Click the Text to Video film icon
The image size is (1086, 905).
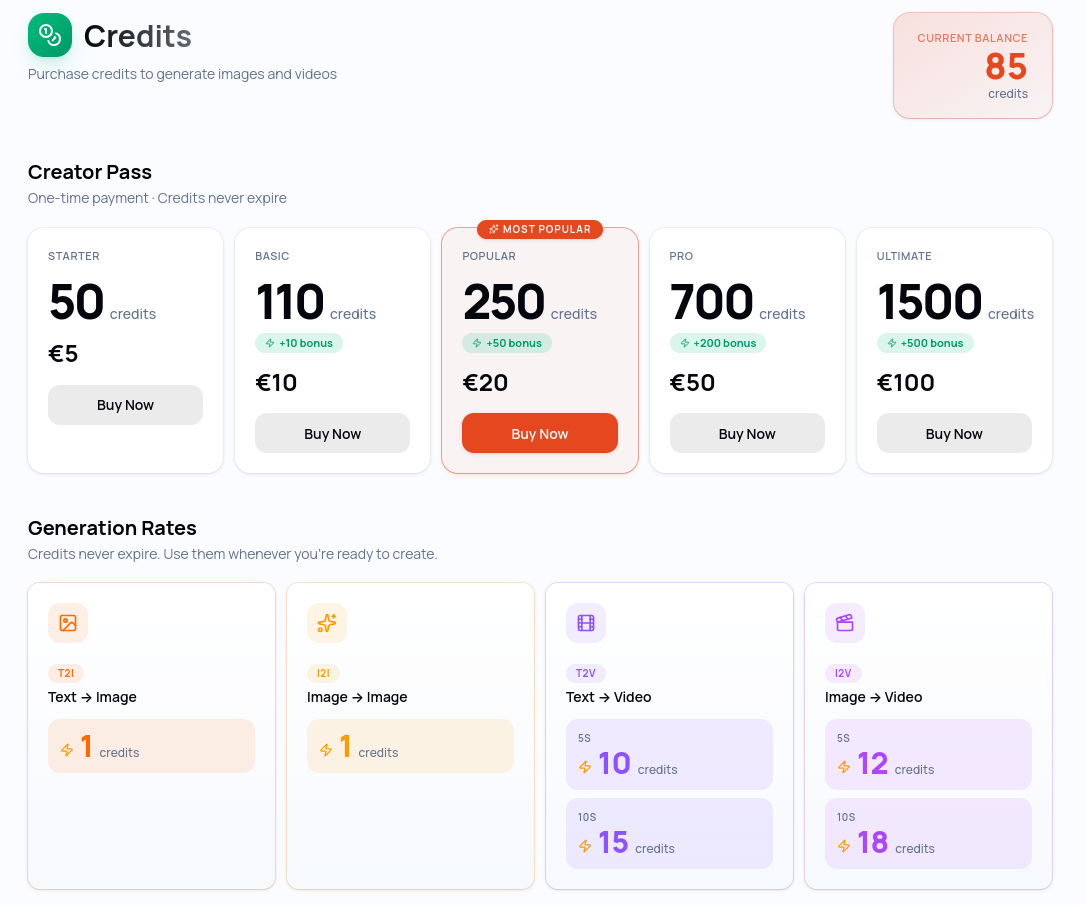coord(586,623)
